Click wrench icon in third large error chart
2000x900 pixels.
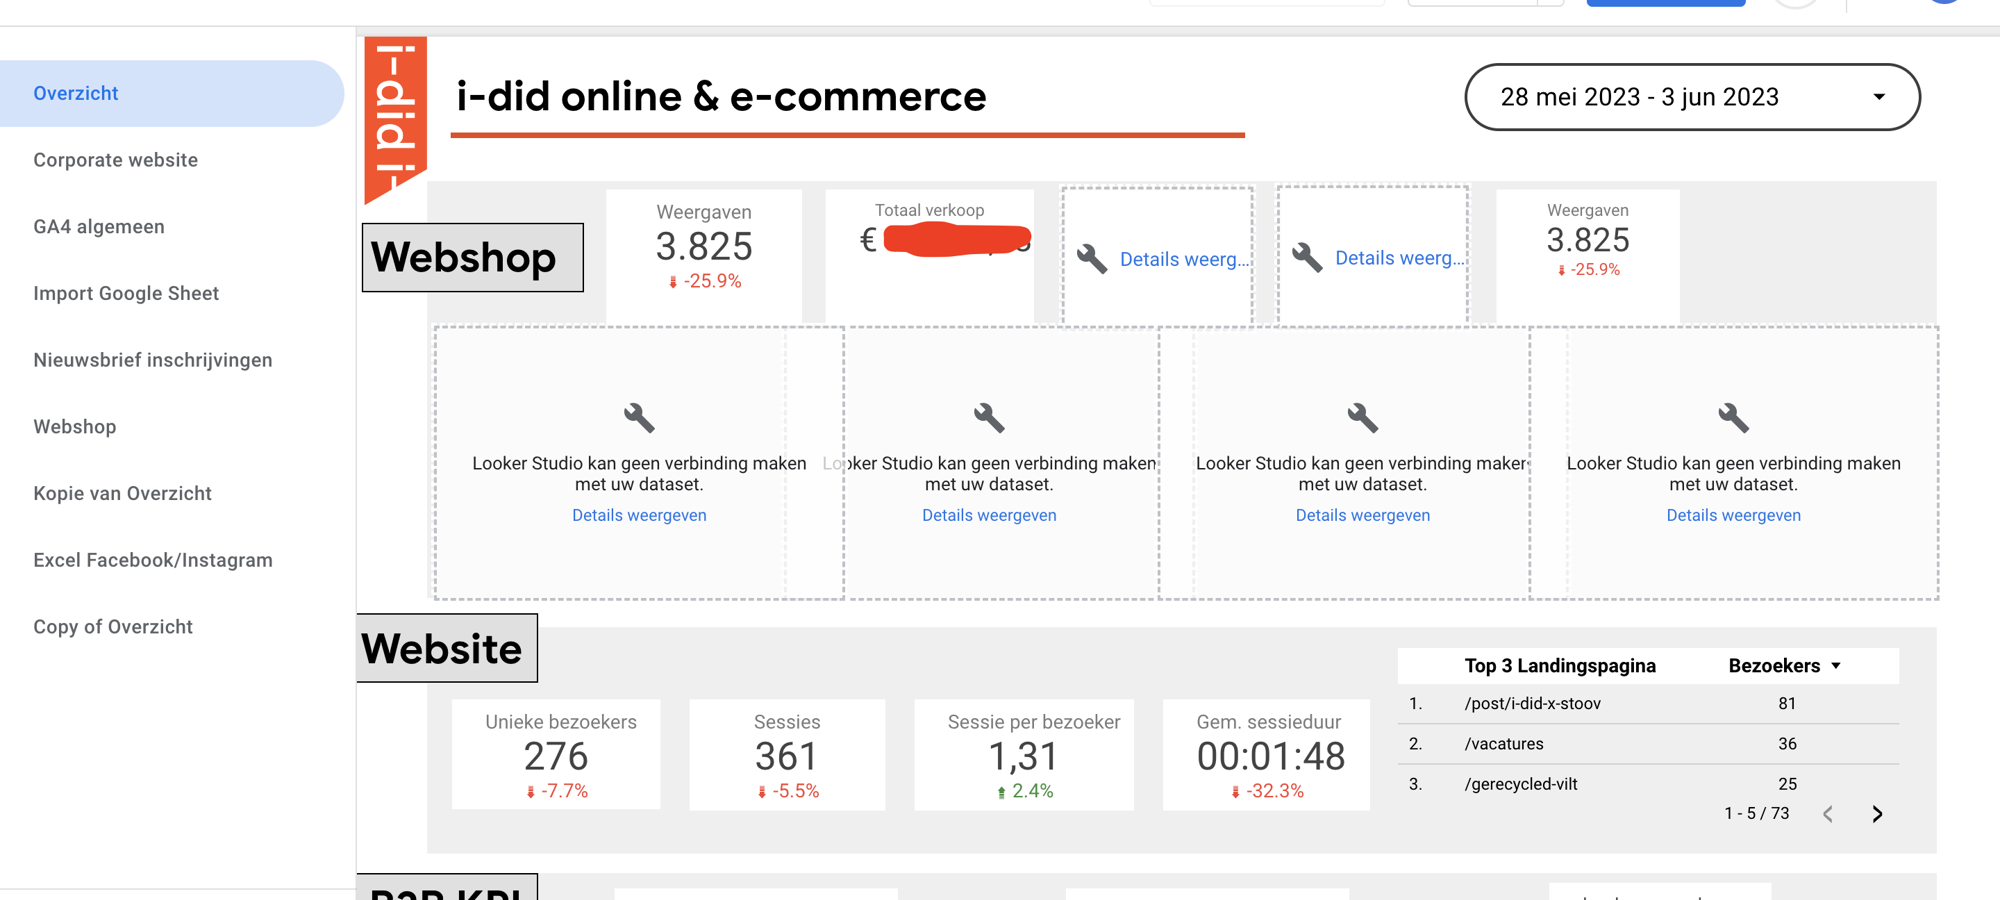1362,417
